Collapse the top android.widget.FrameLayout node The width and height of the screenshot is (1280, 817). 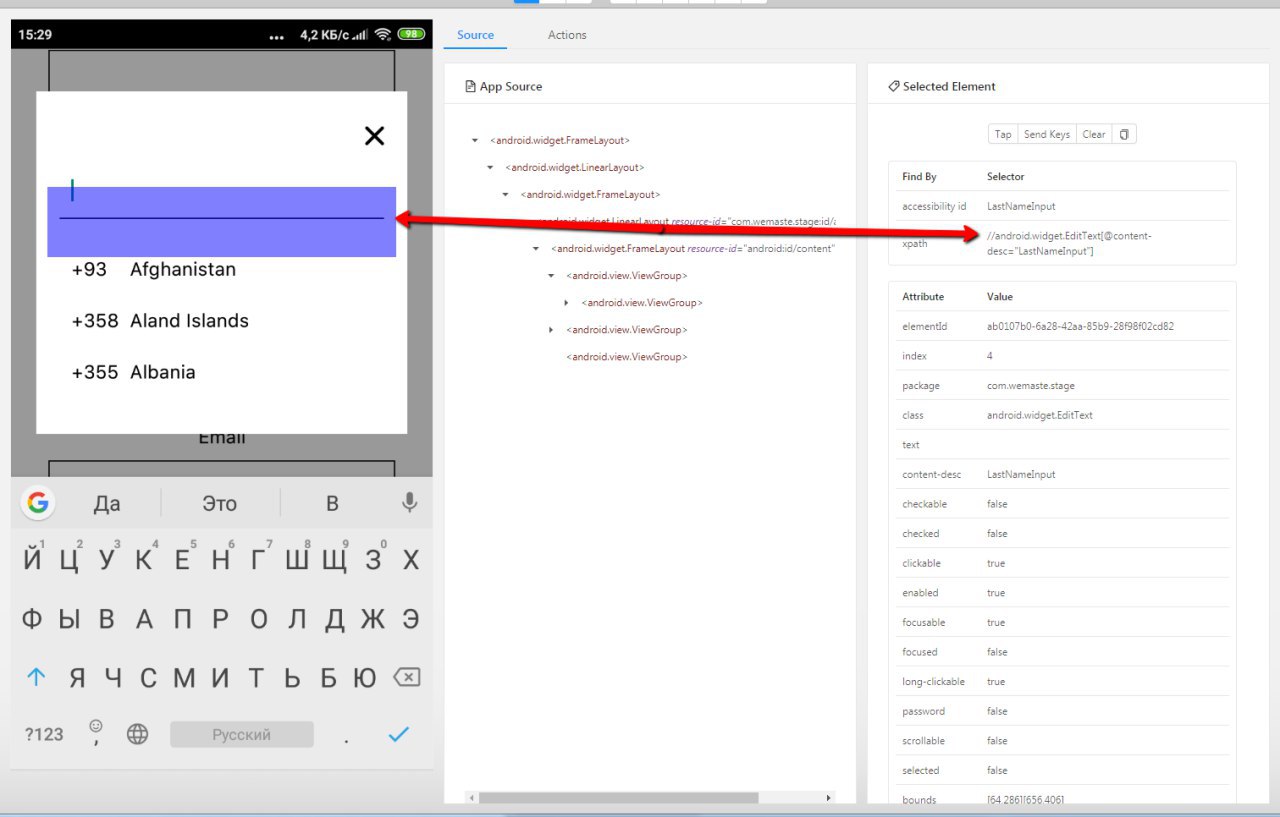tap(474, 141)
